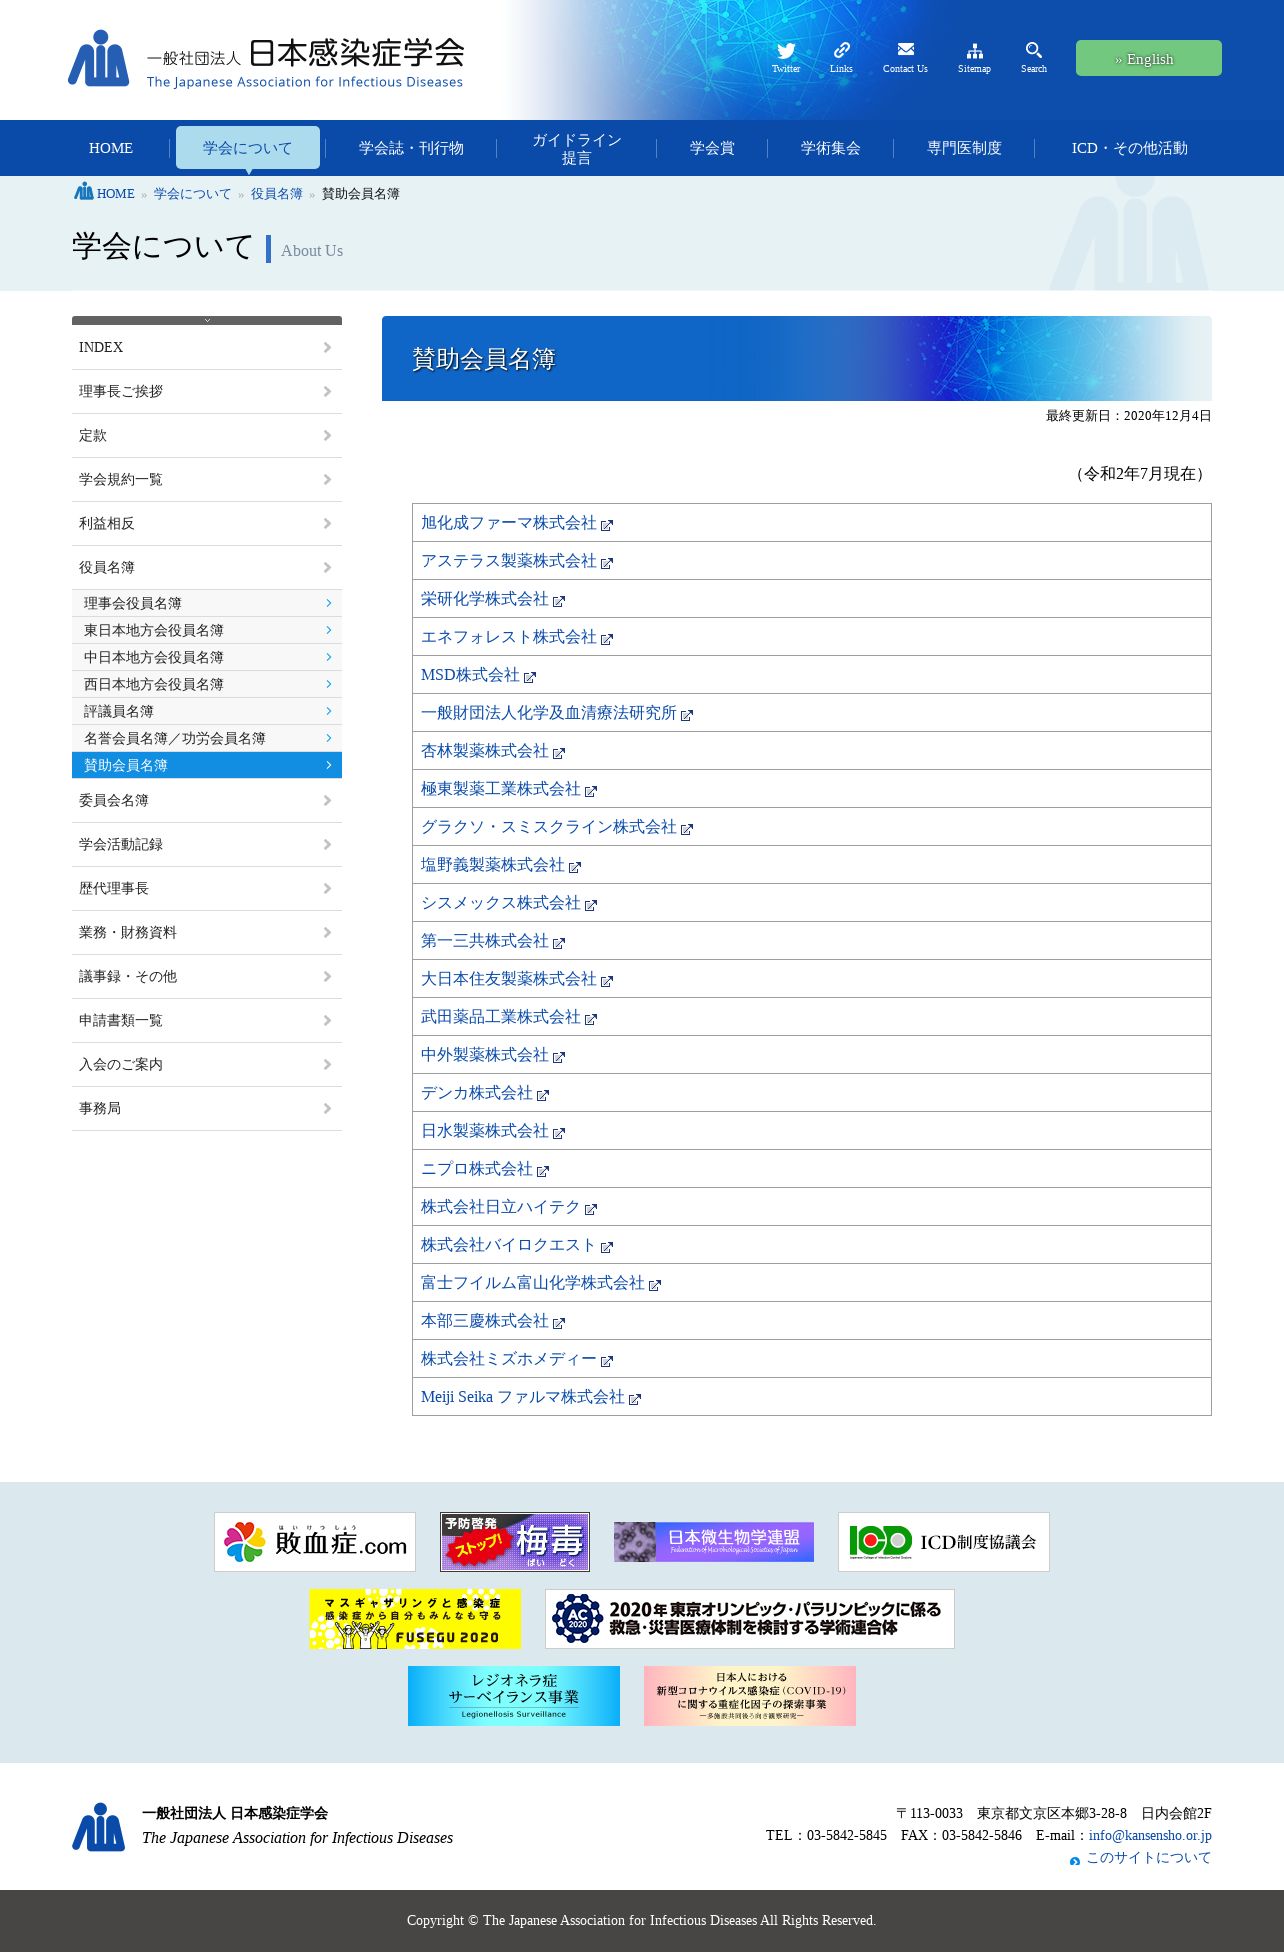
Task: Click external link icon beside デンカ株式会社
Action: (x=542, y=1095)
